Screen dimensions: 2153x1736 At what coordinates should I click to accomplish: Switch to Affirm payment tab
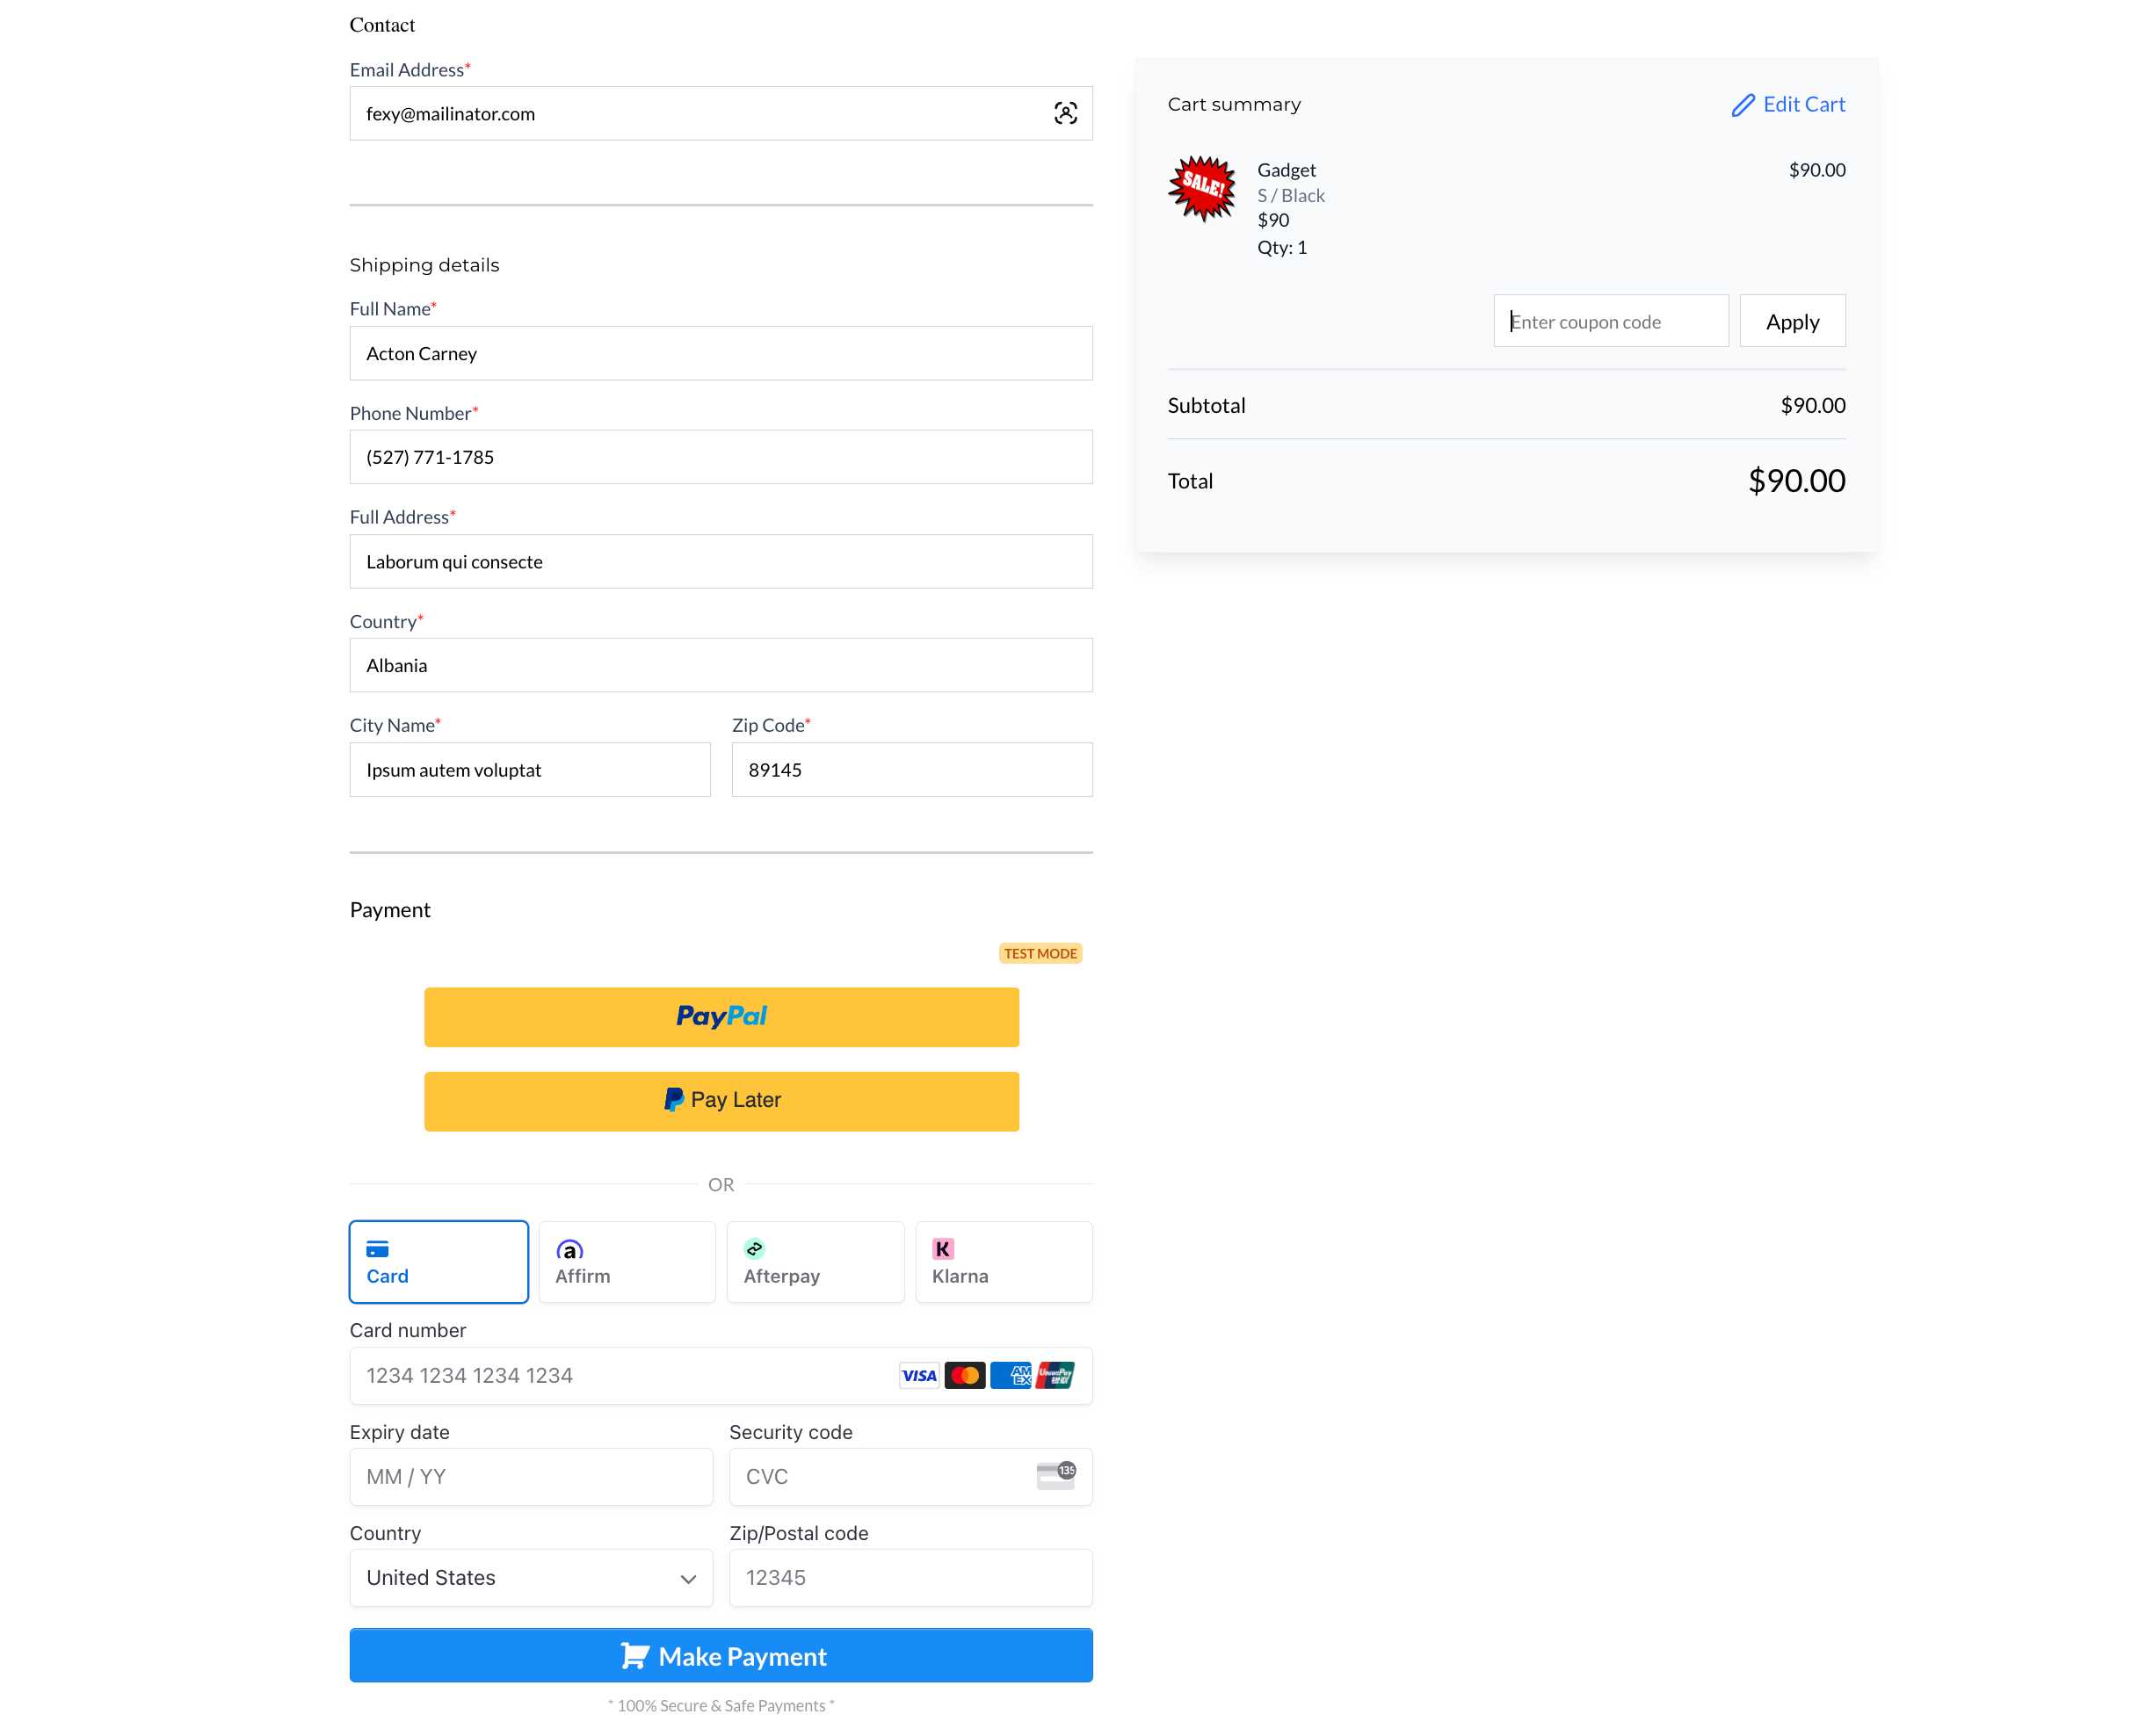pos(626,1262)
